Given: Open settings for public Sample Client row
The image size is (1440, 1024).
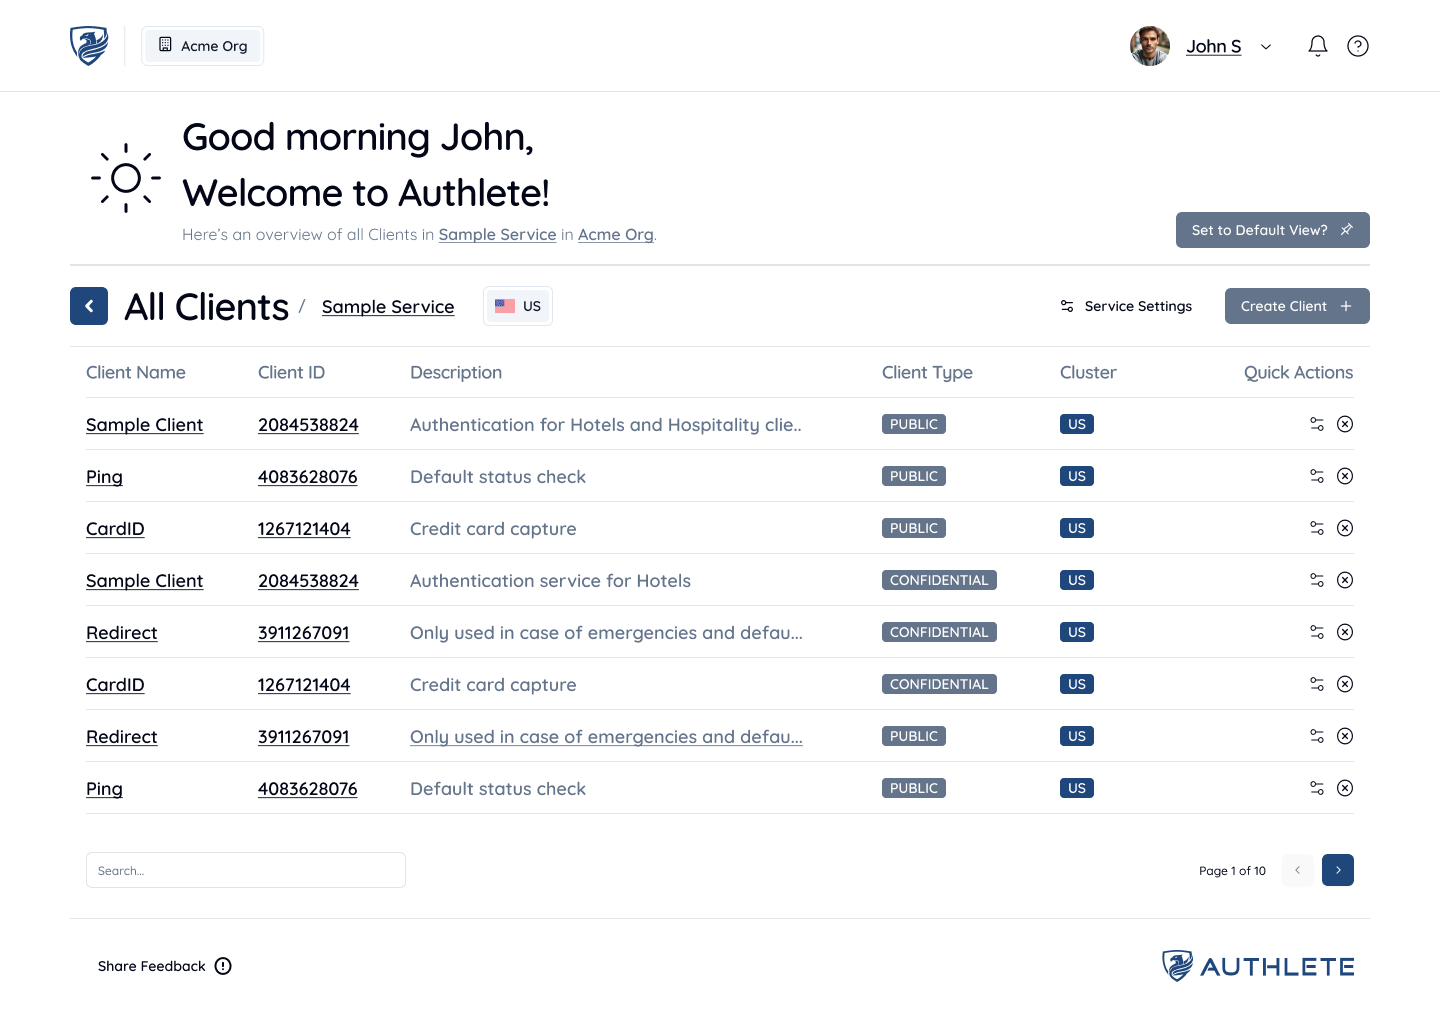Looking at the screenshot, I should point(1317,424).
